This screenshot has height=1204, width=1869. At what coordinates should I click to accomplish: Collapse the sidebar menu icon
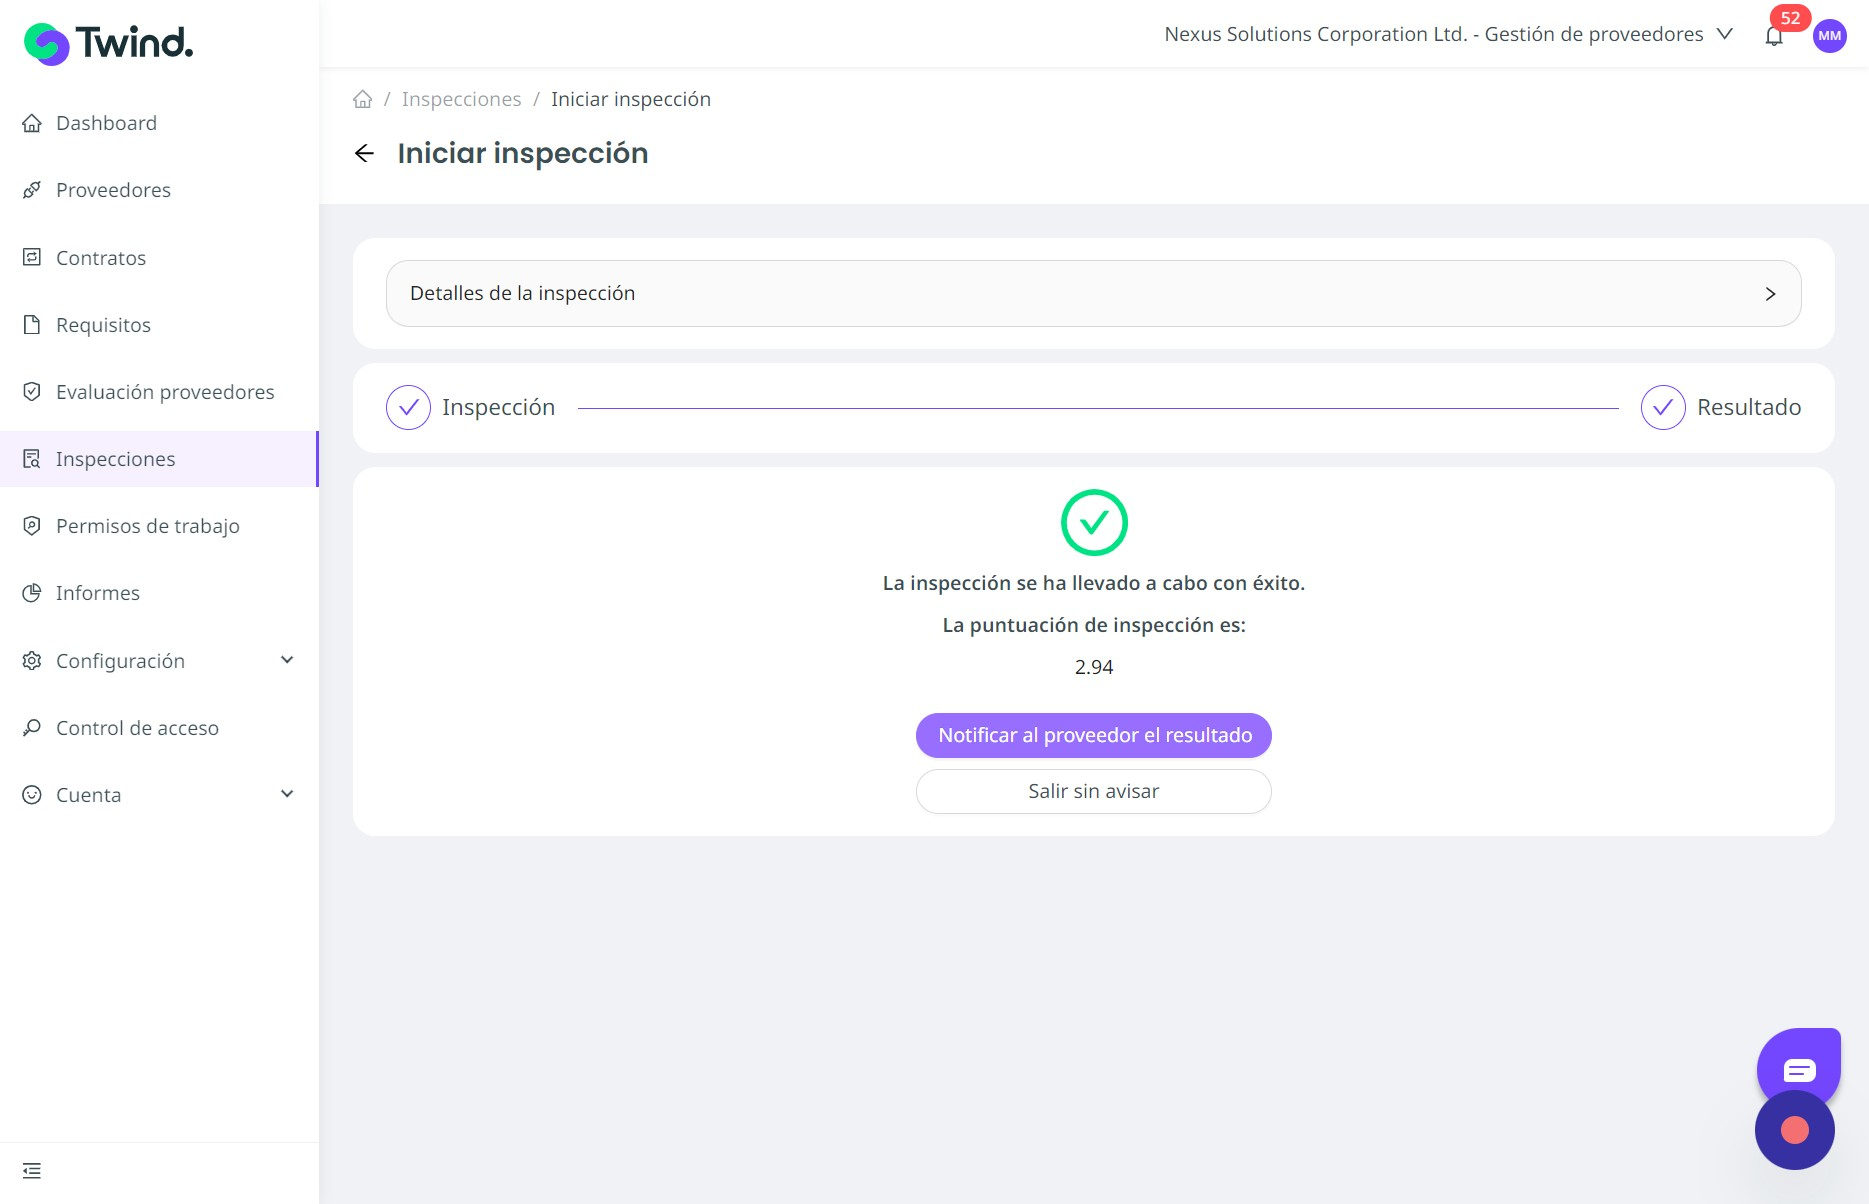tap(32, 1171)
